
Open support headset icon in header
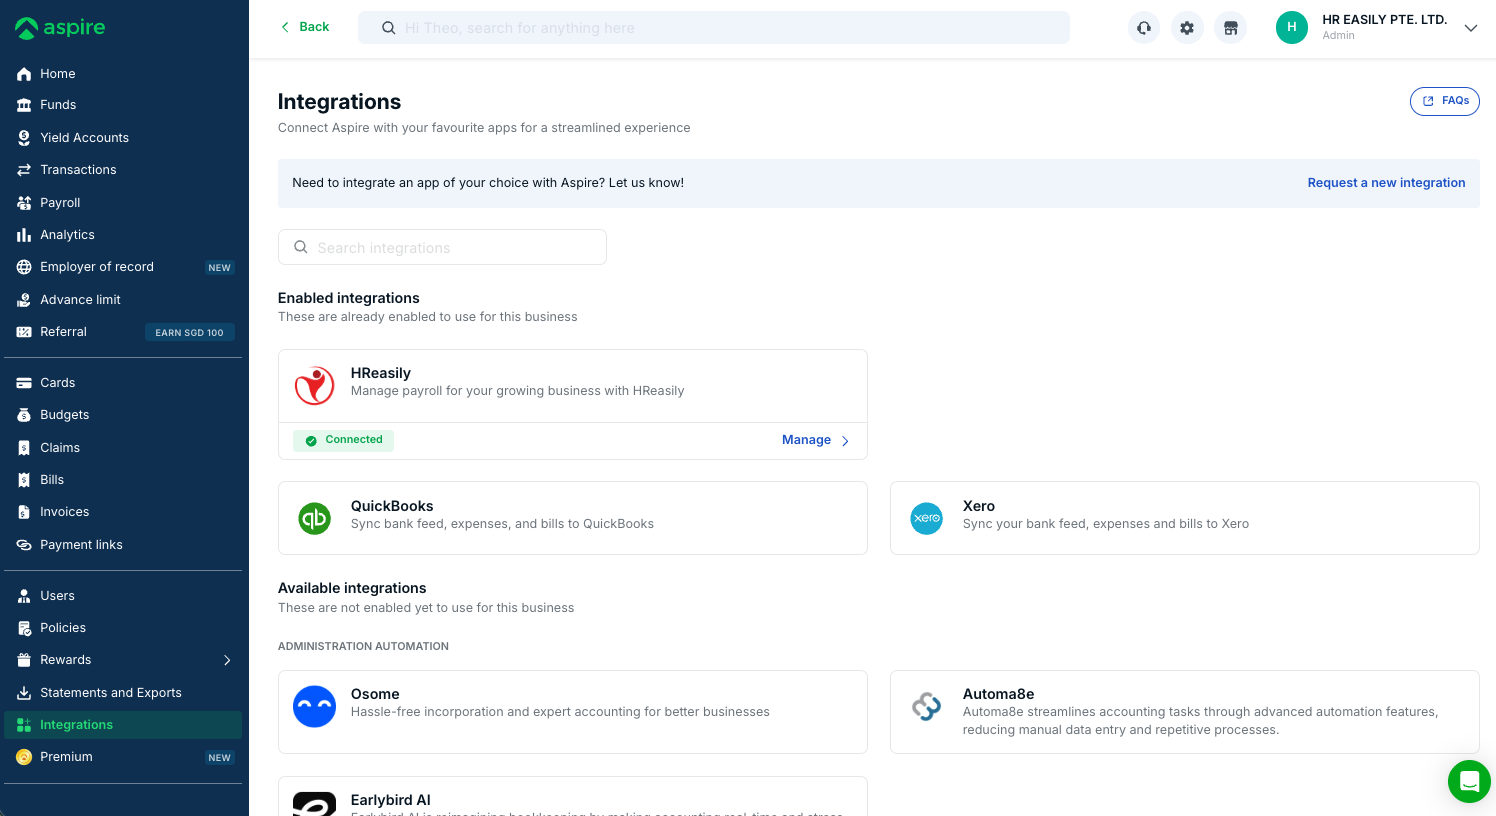(1144, 28)
